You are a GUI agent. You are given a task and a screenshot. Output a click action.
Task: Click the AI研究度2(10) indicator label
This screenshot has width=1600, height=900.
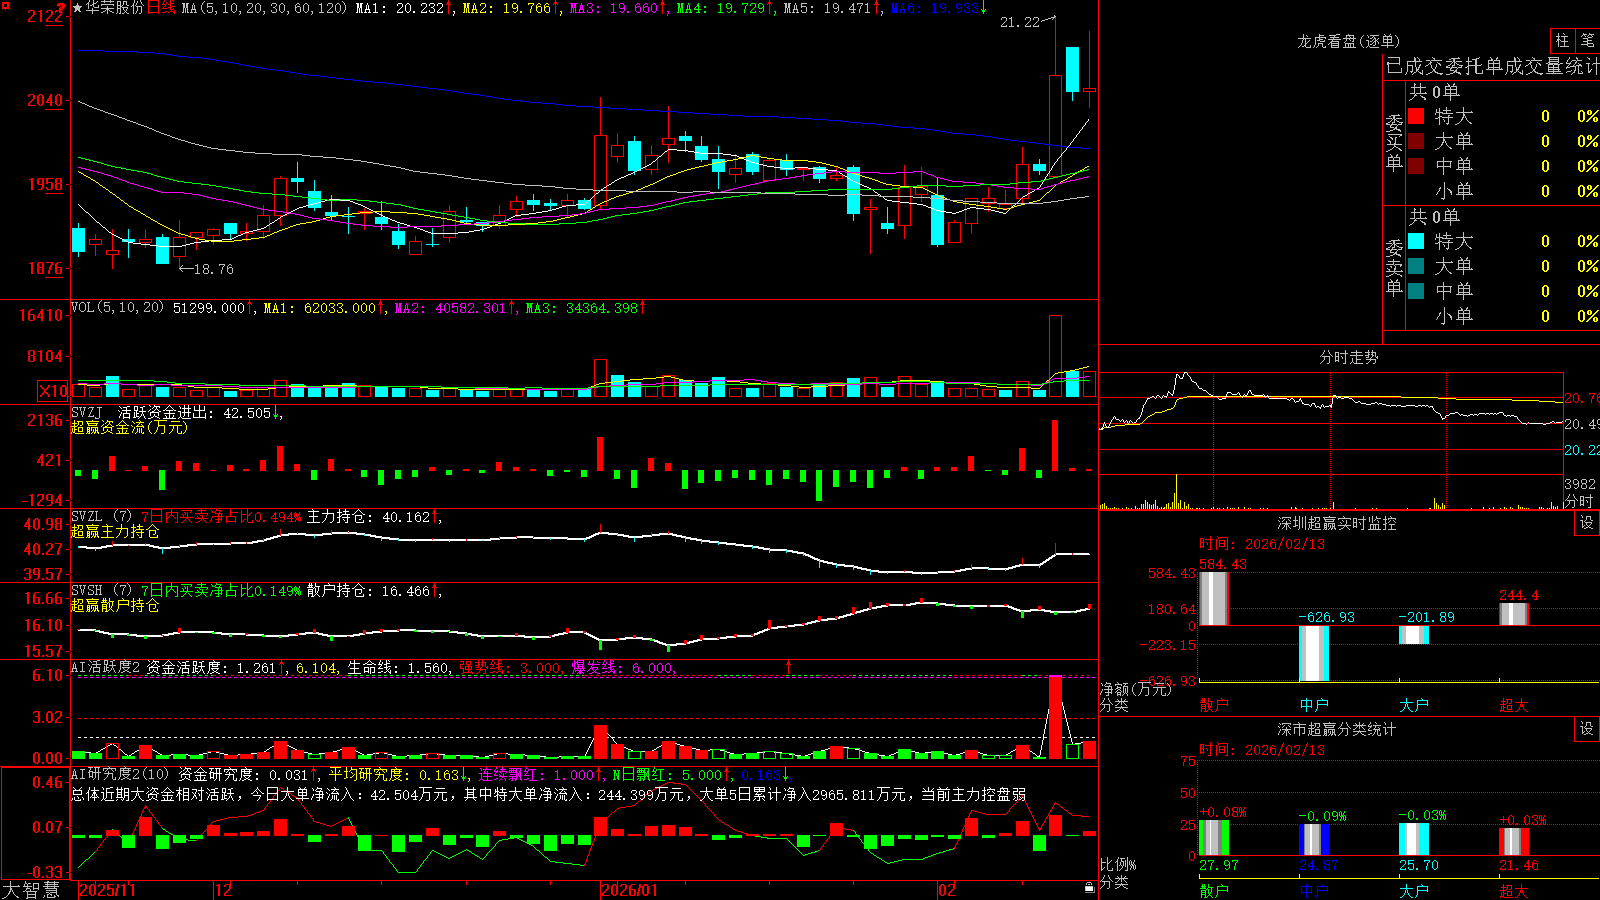(121, 774)
